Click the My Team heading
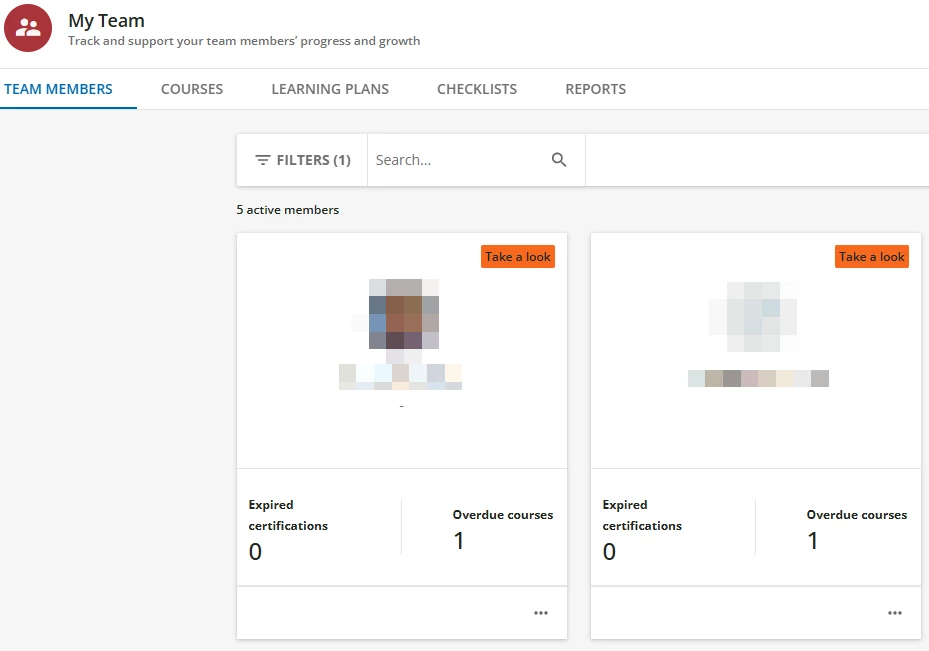This screenshot has height=651, width=929. 107,21
